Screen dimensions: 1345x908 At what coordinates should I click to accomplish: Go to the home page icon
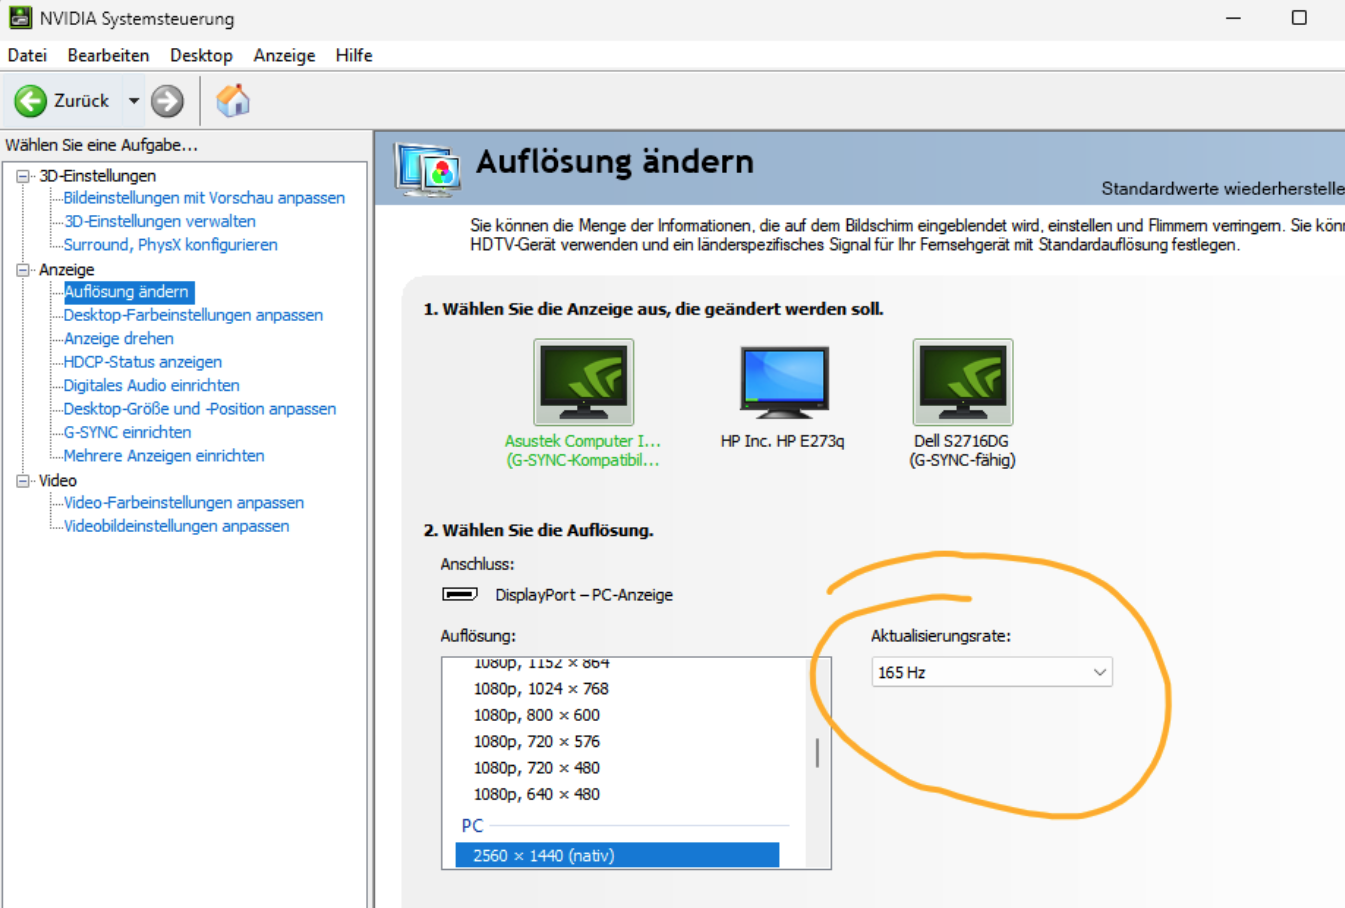[x=233, y=100]
